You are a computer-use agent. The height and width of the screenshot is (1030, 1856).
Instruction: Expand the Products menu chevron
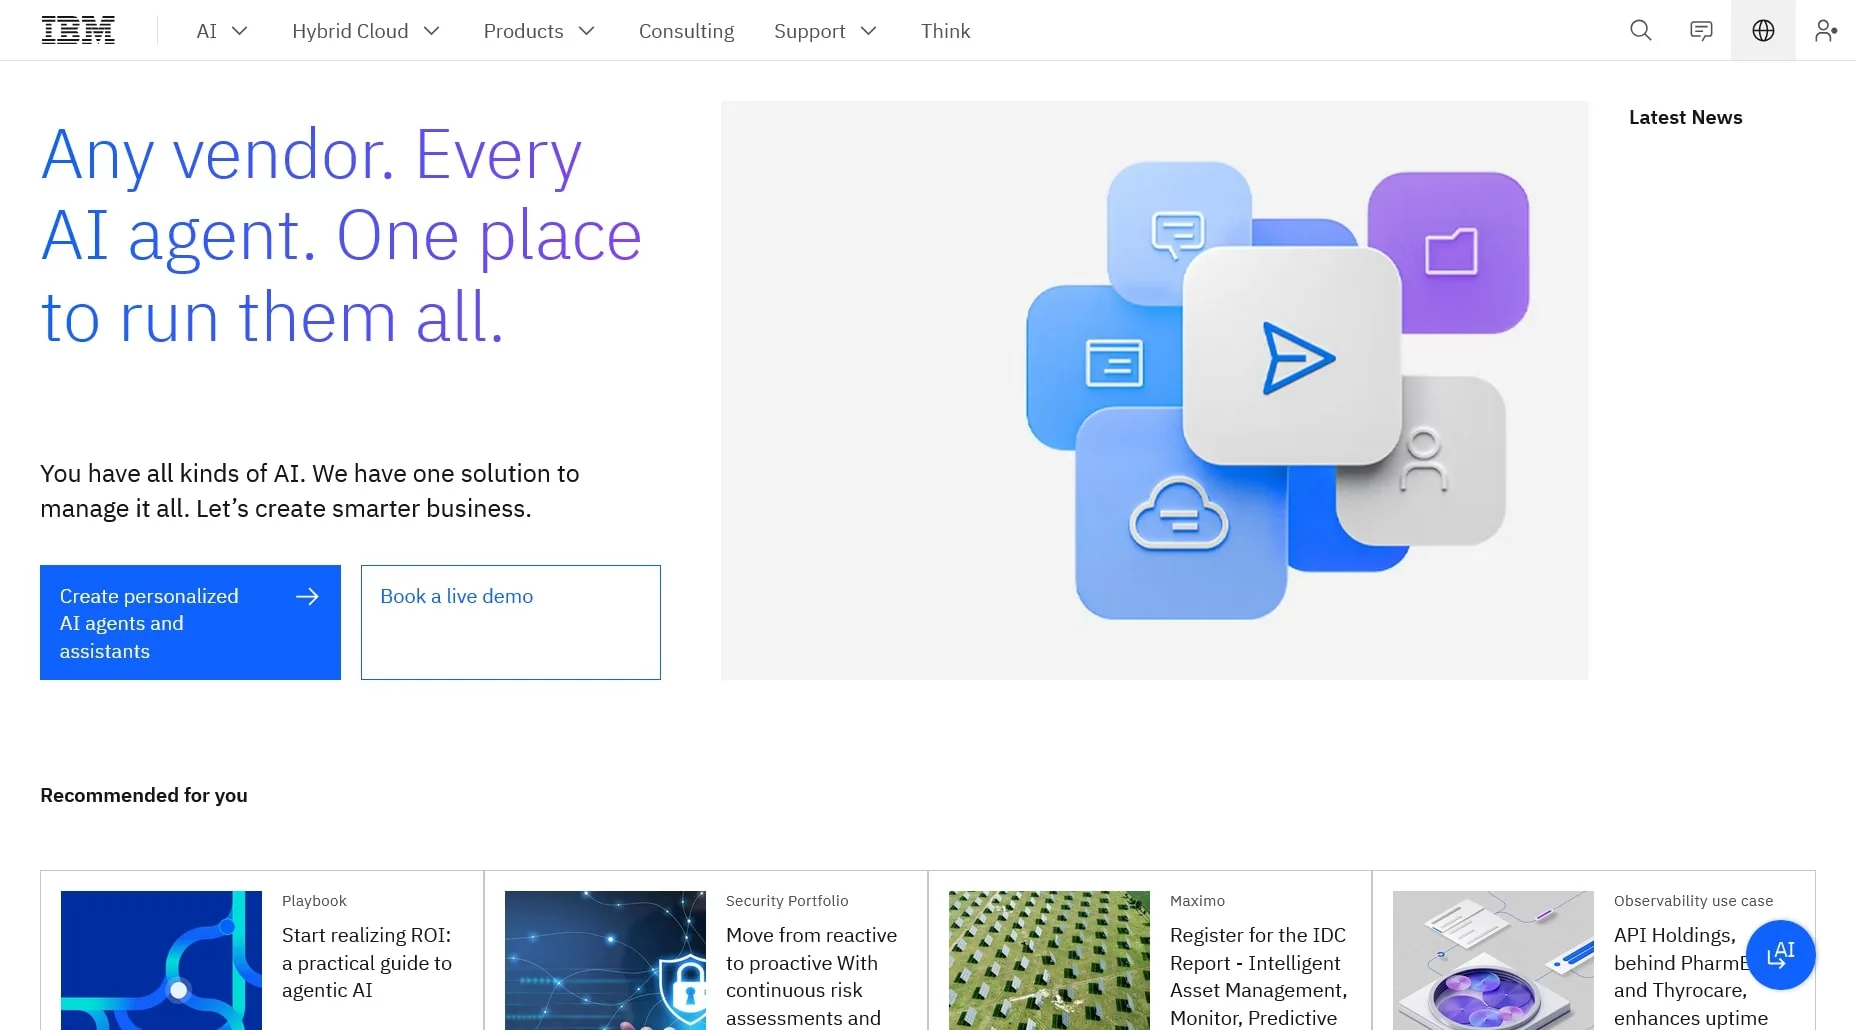(587, 31)
